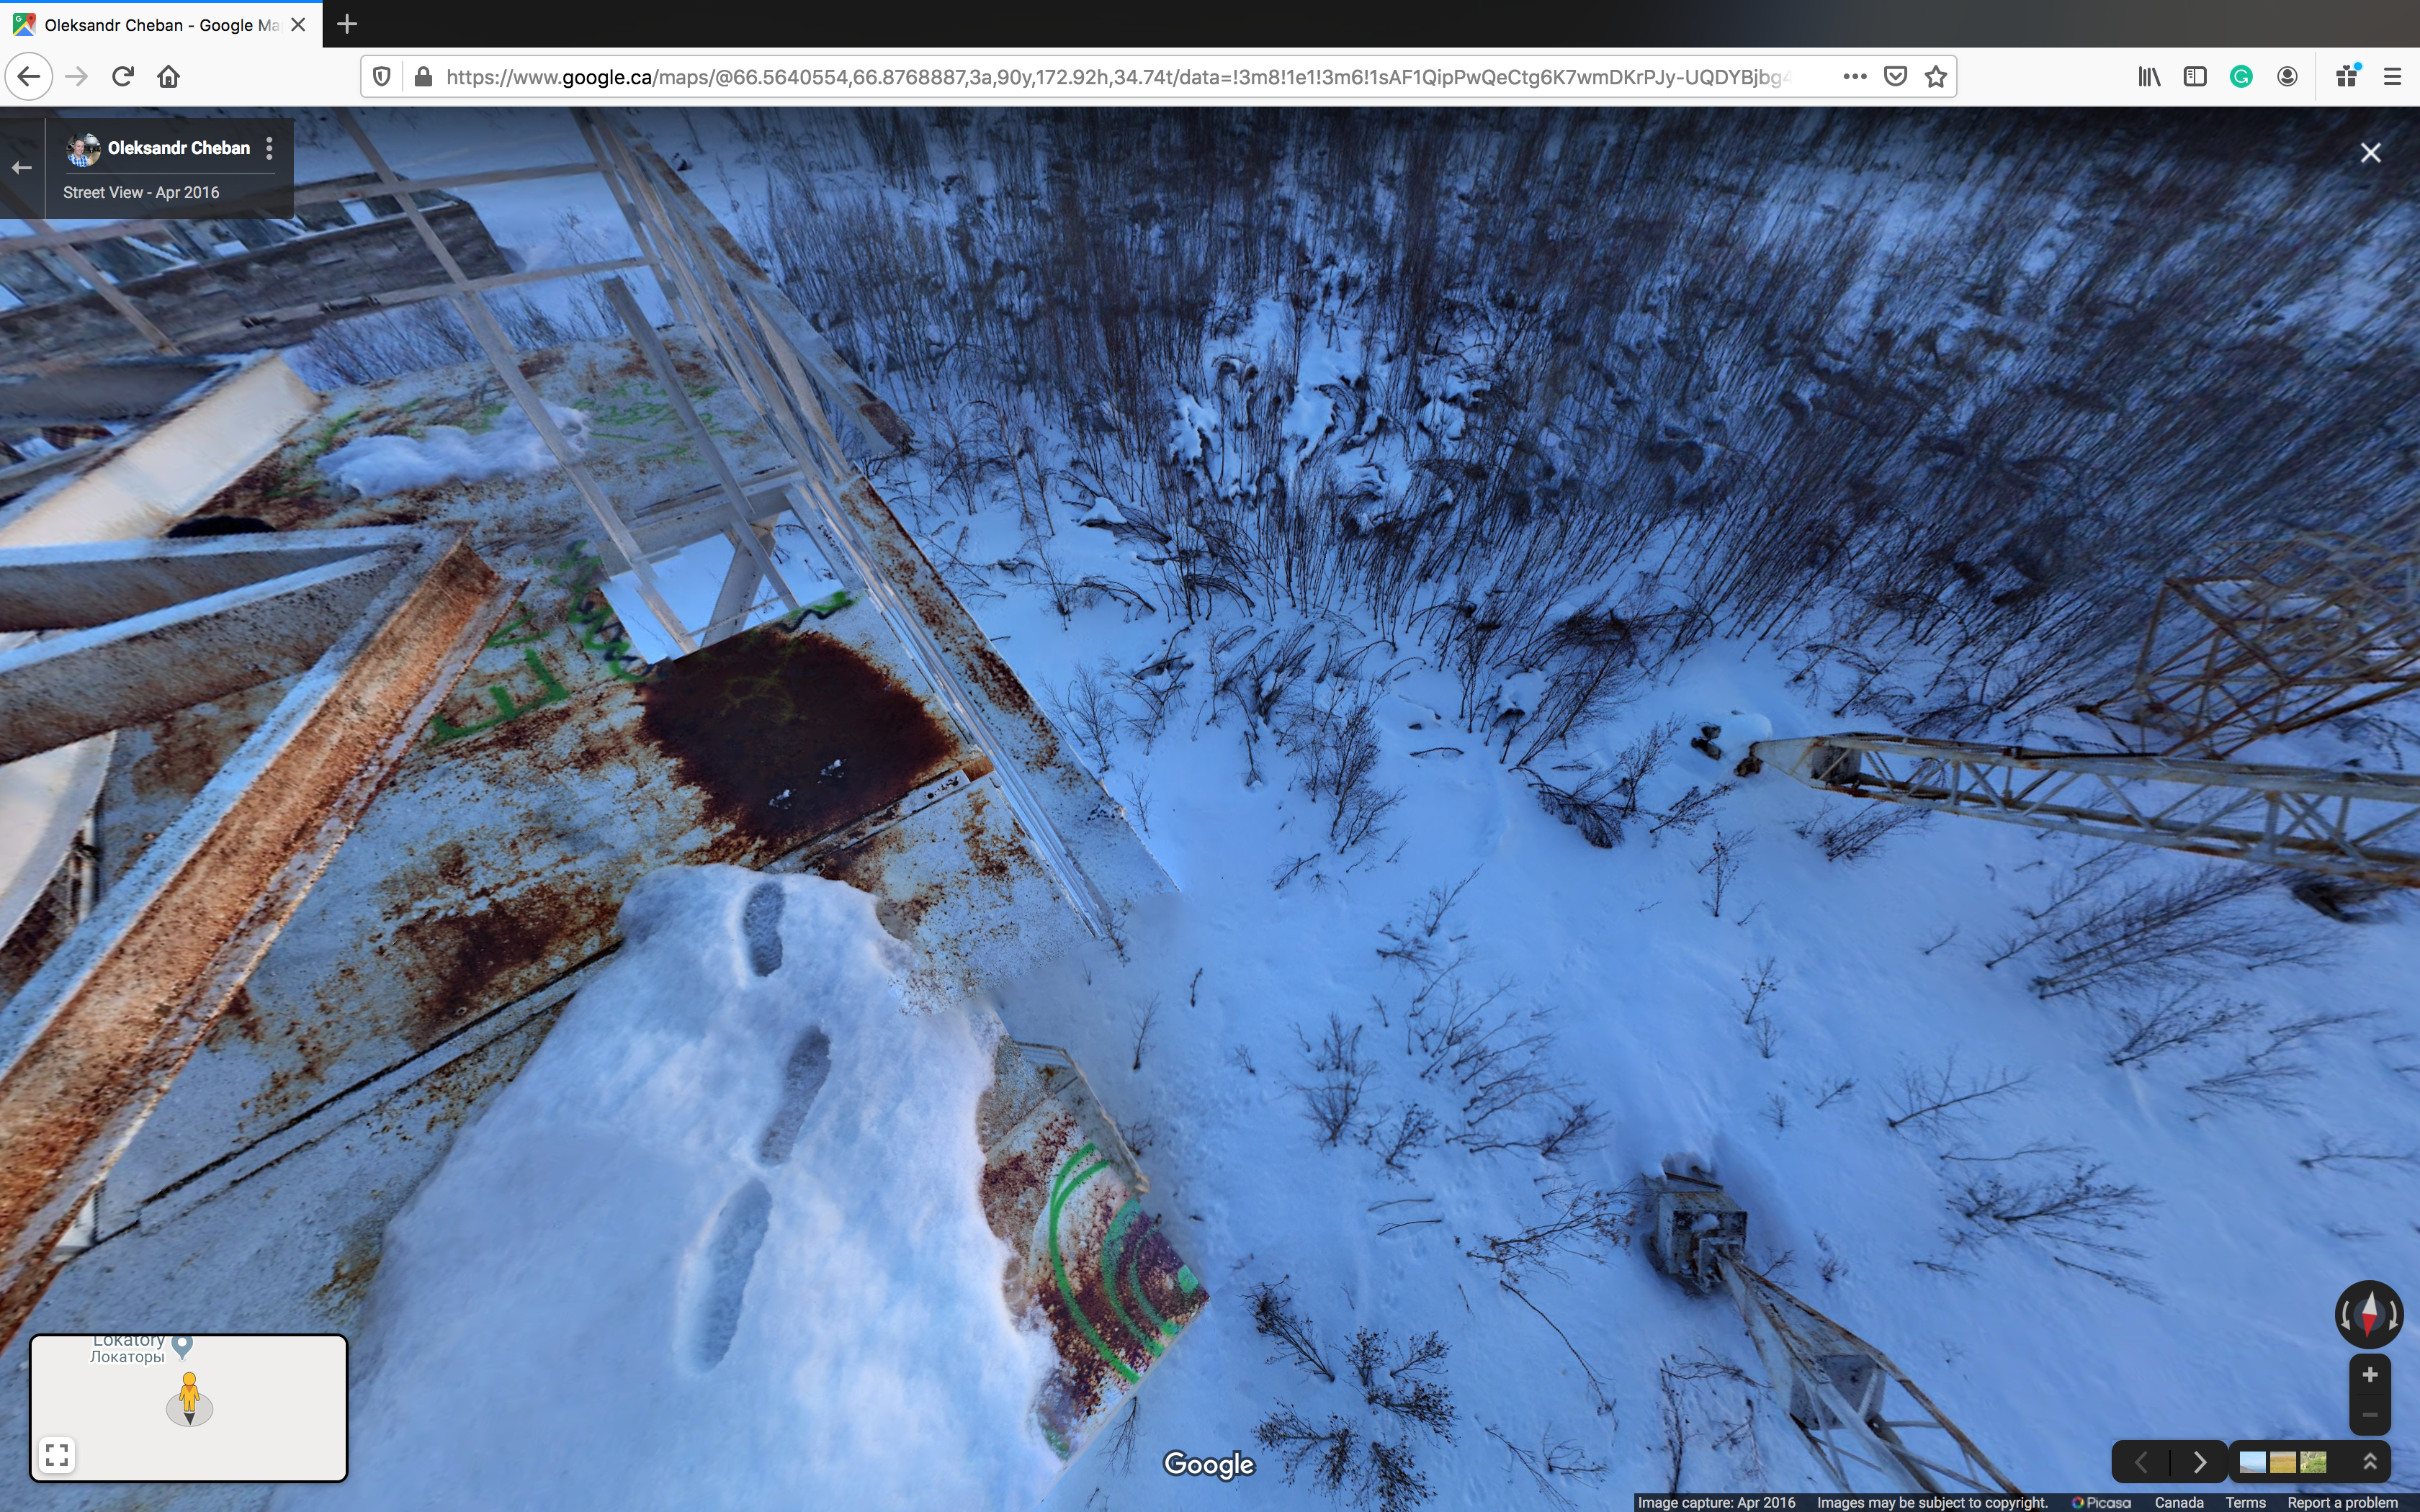Close the Street View with X
The width and height of the screenshot is (2420, 1512).
2370,153
